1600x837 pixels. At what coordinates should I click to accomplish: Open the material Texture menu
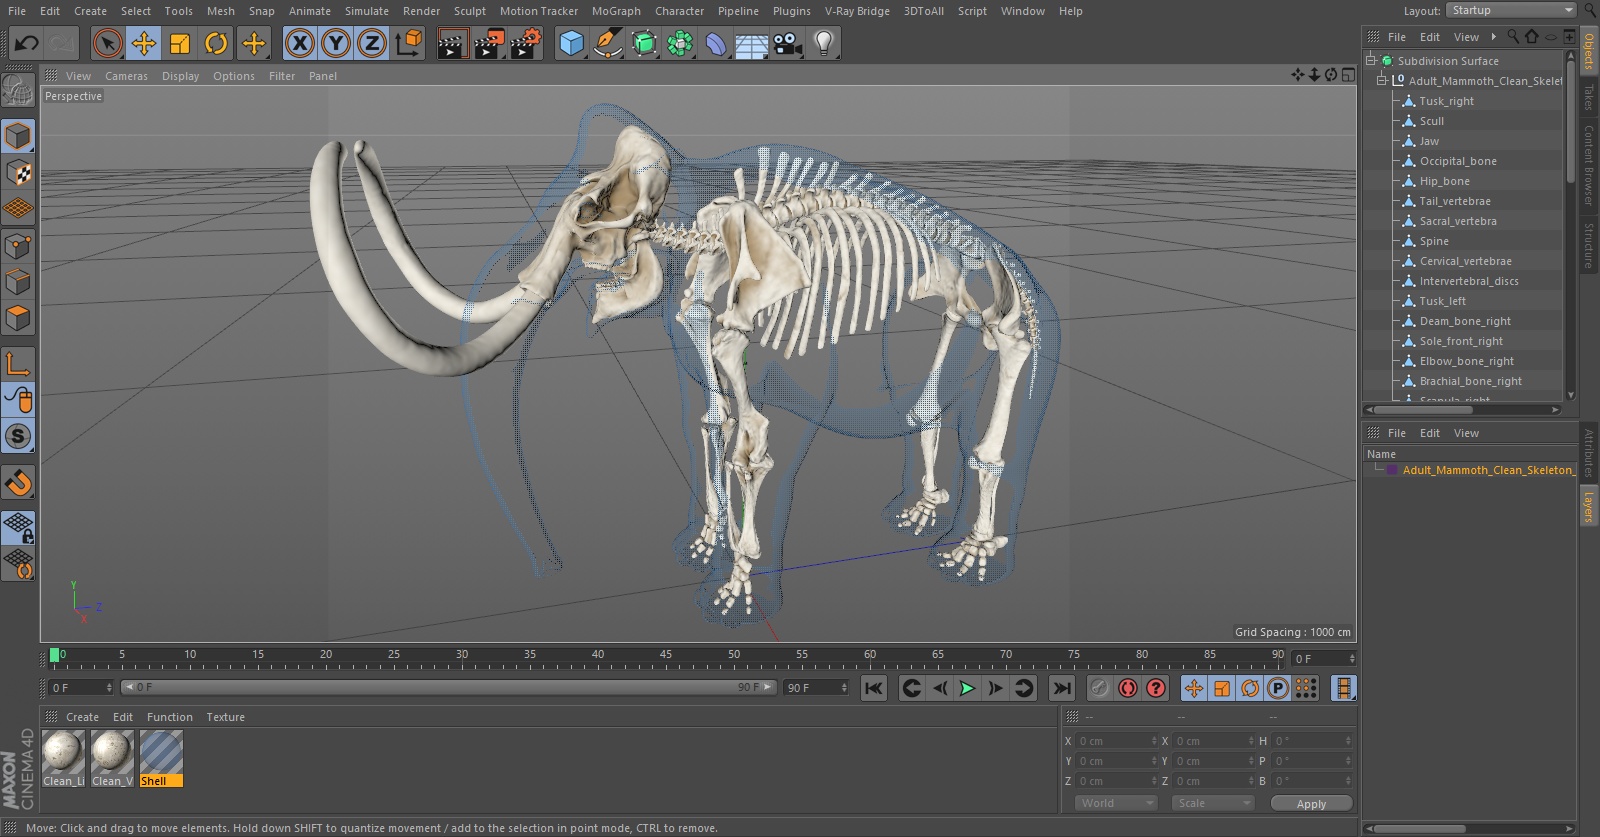(225, 717)
